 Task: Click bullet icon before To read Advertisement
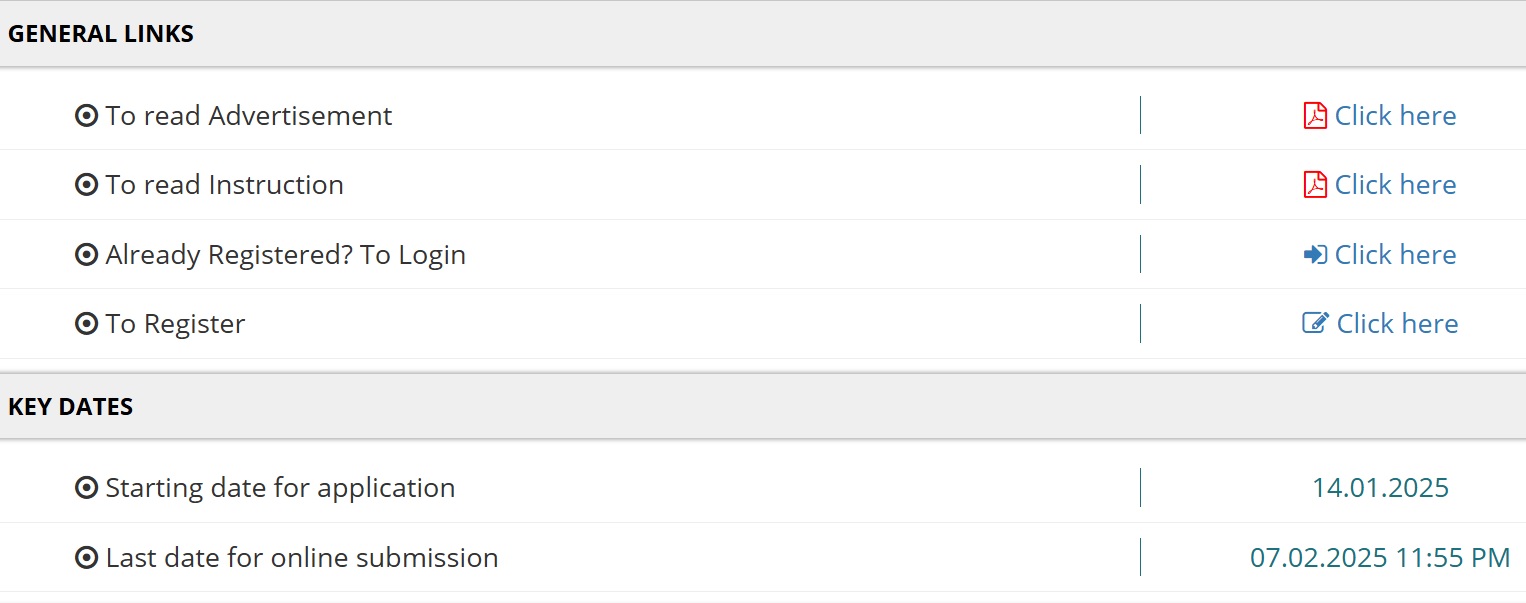pyautogui.click(x=87, y=116)
